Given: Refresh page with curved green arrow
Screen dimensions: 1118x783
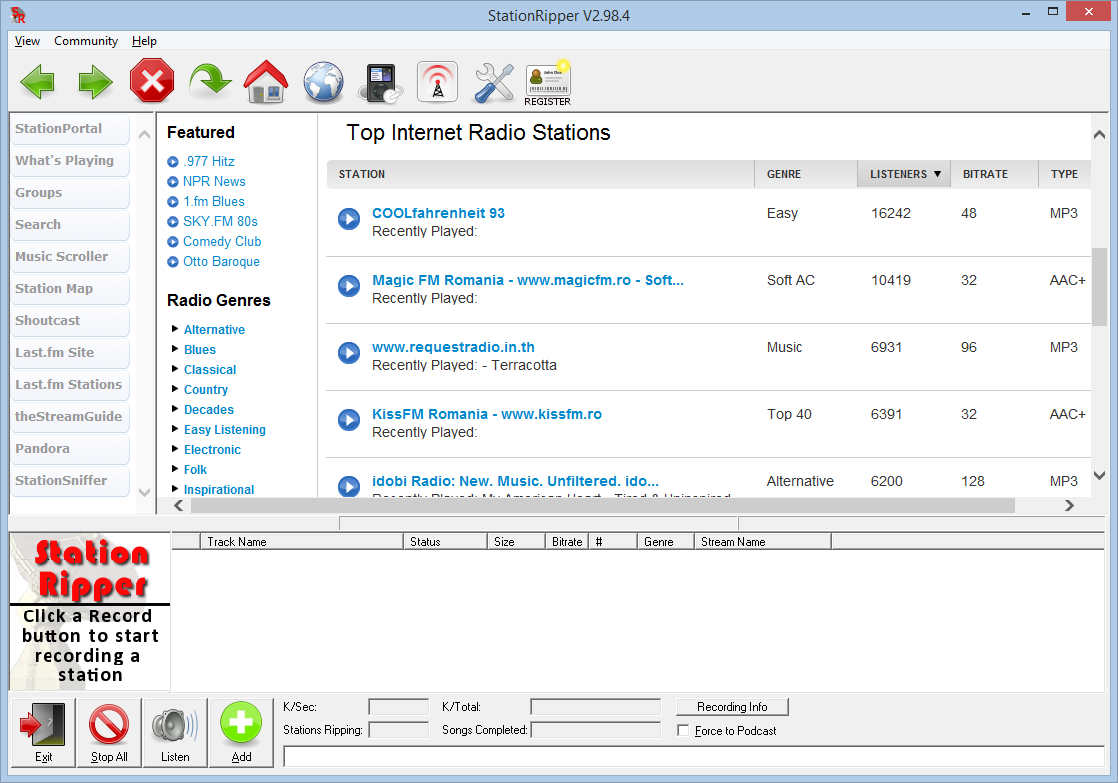Looking at the screenshot, I should (x=210, y=81).
